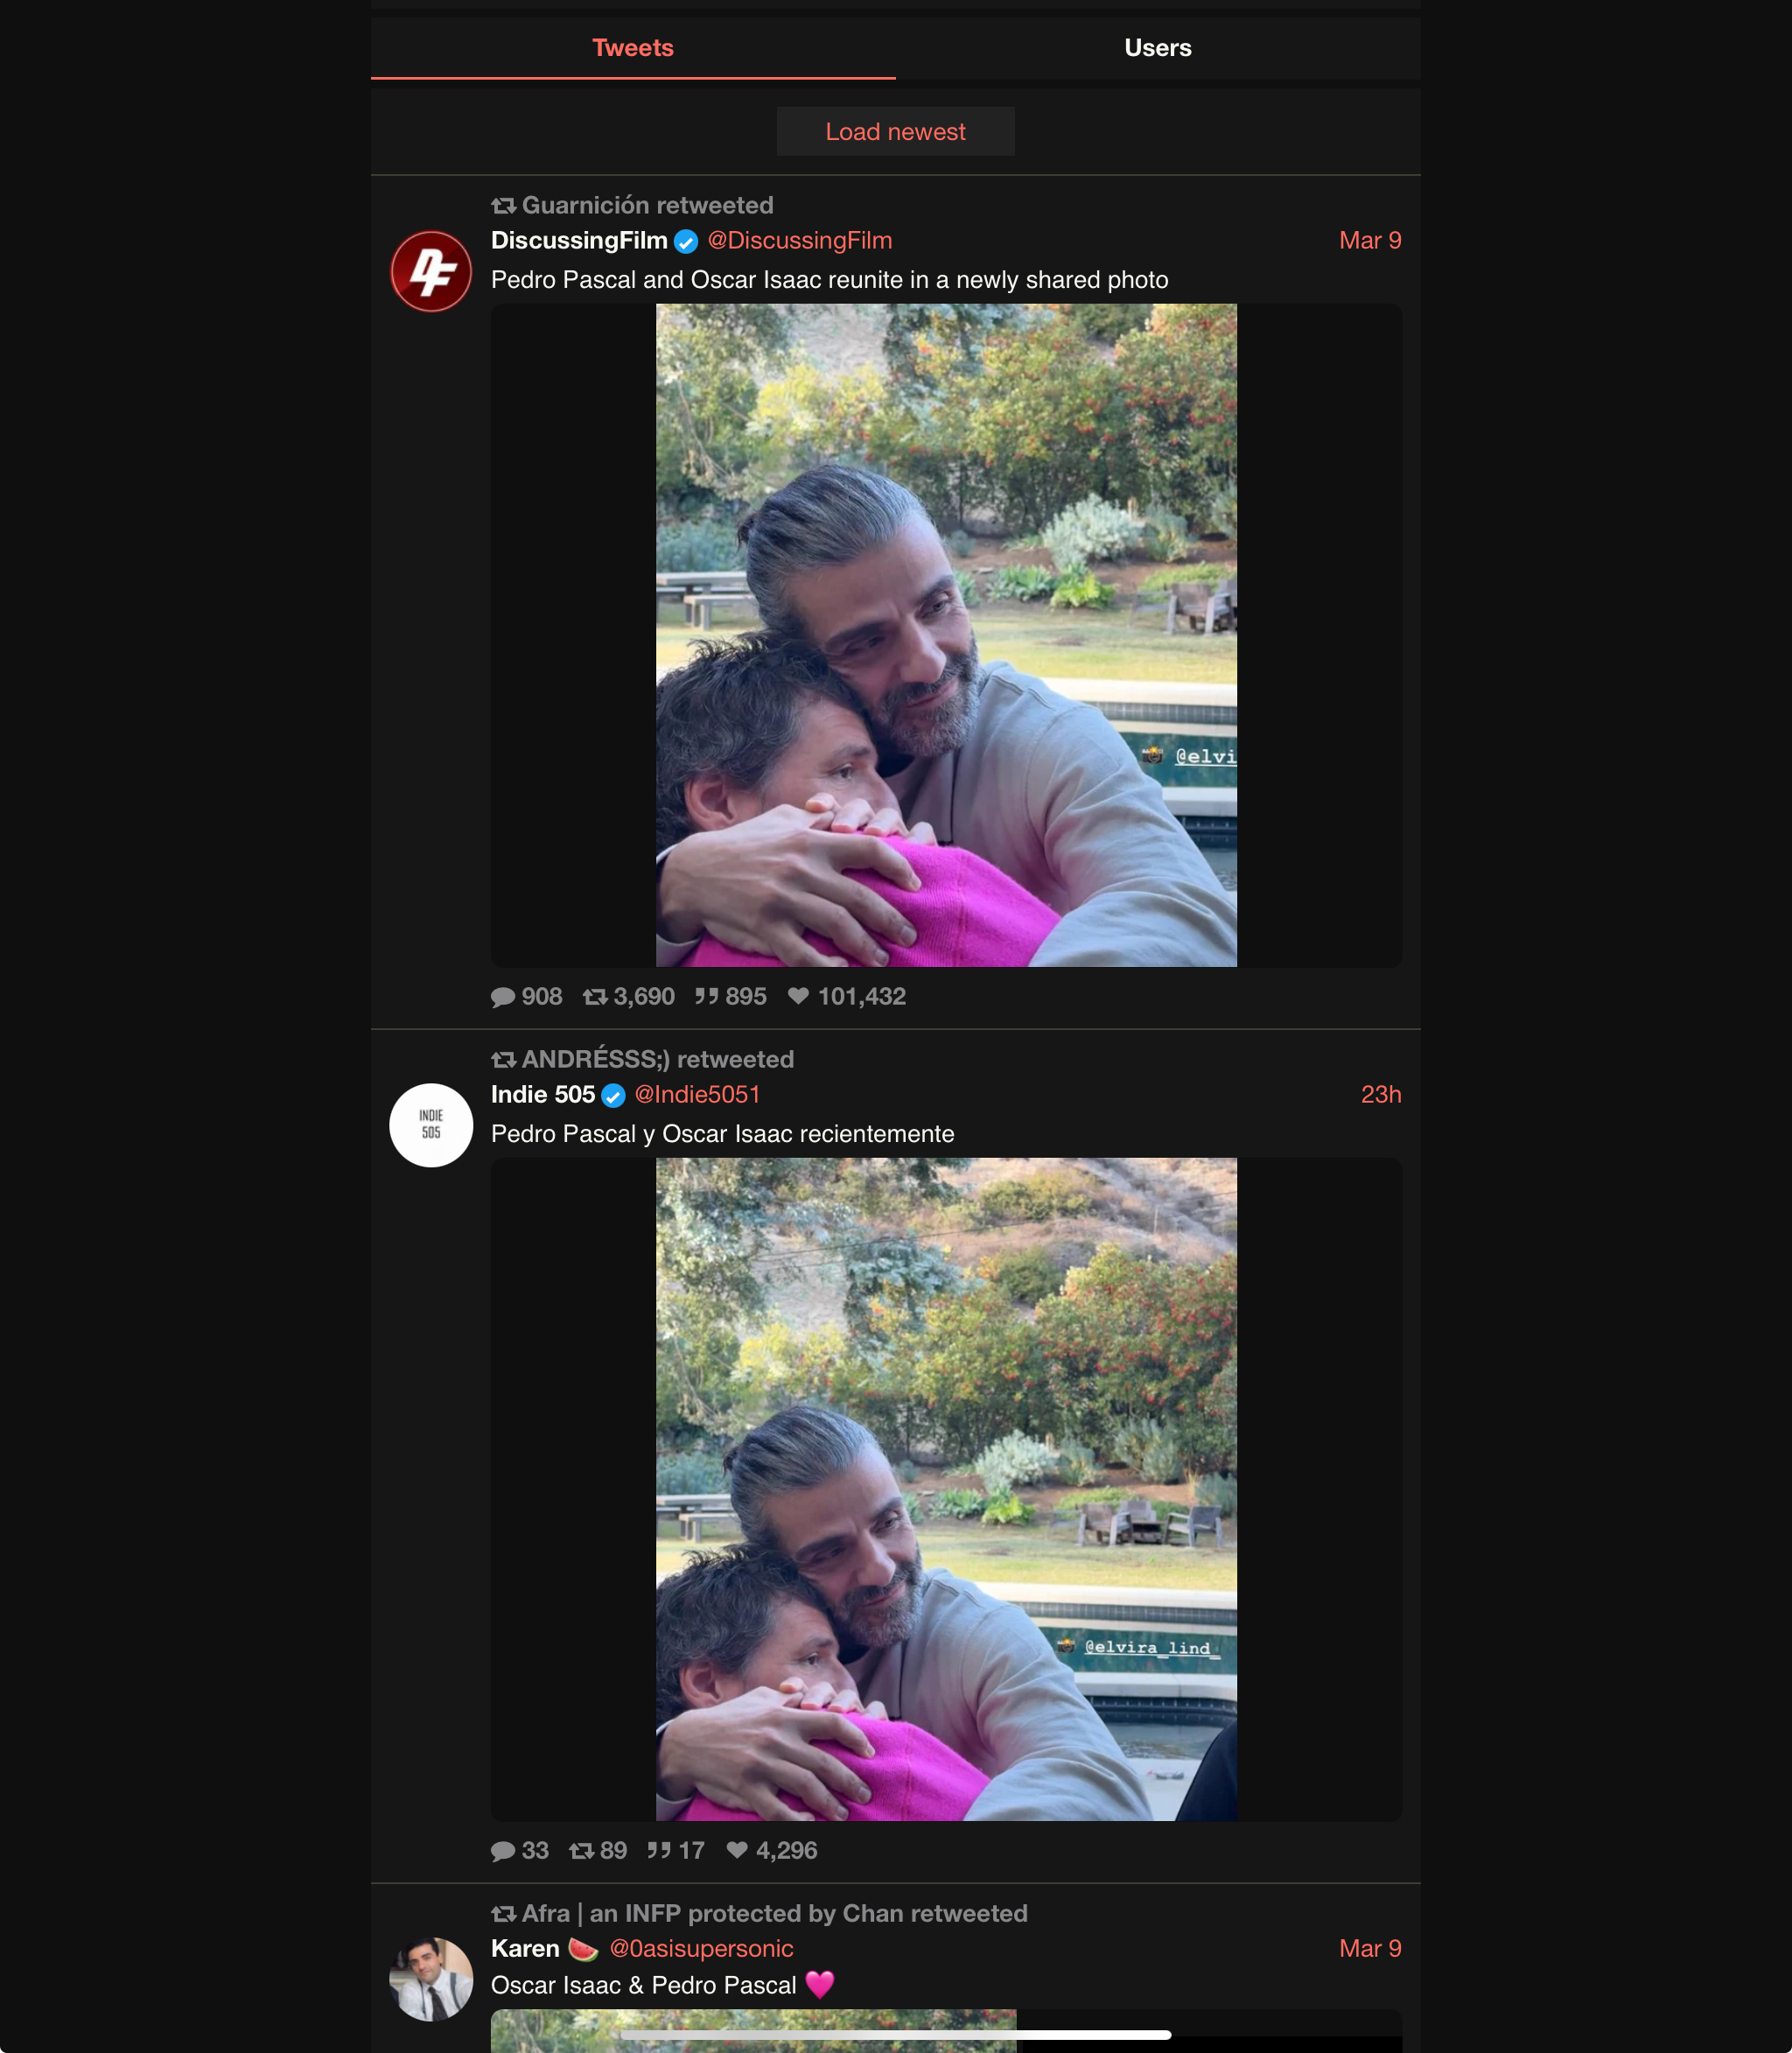Select the Tweets tab
This screenshot has height=2053, width=1792.
[x=633, y=48]
